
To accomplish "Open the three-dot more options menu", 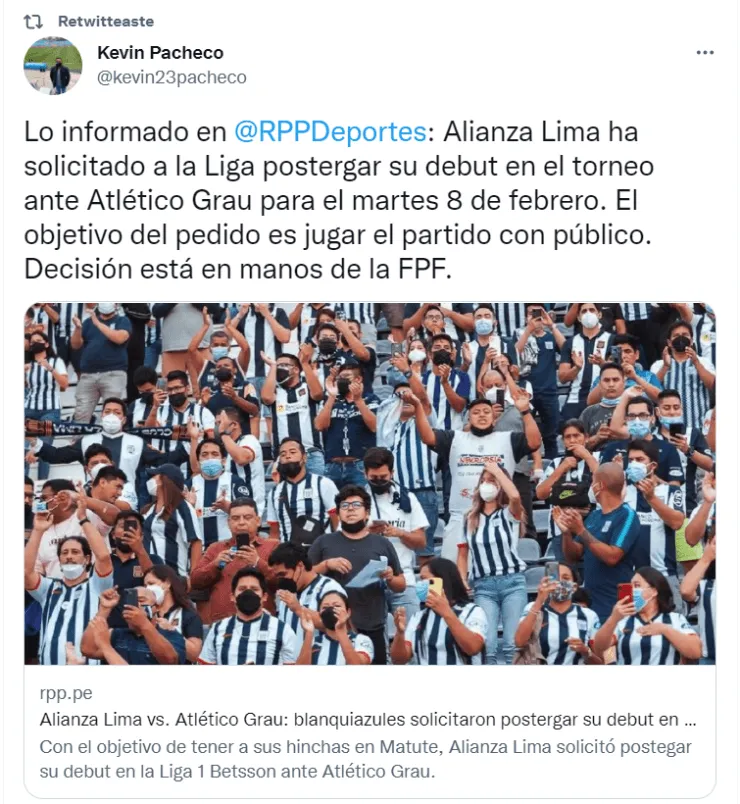I will click(705, 52).
